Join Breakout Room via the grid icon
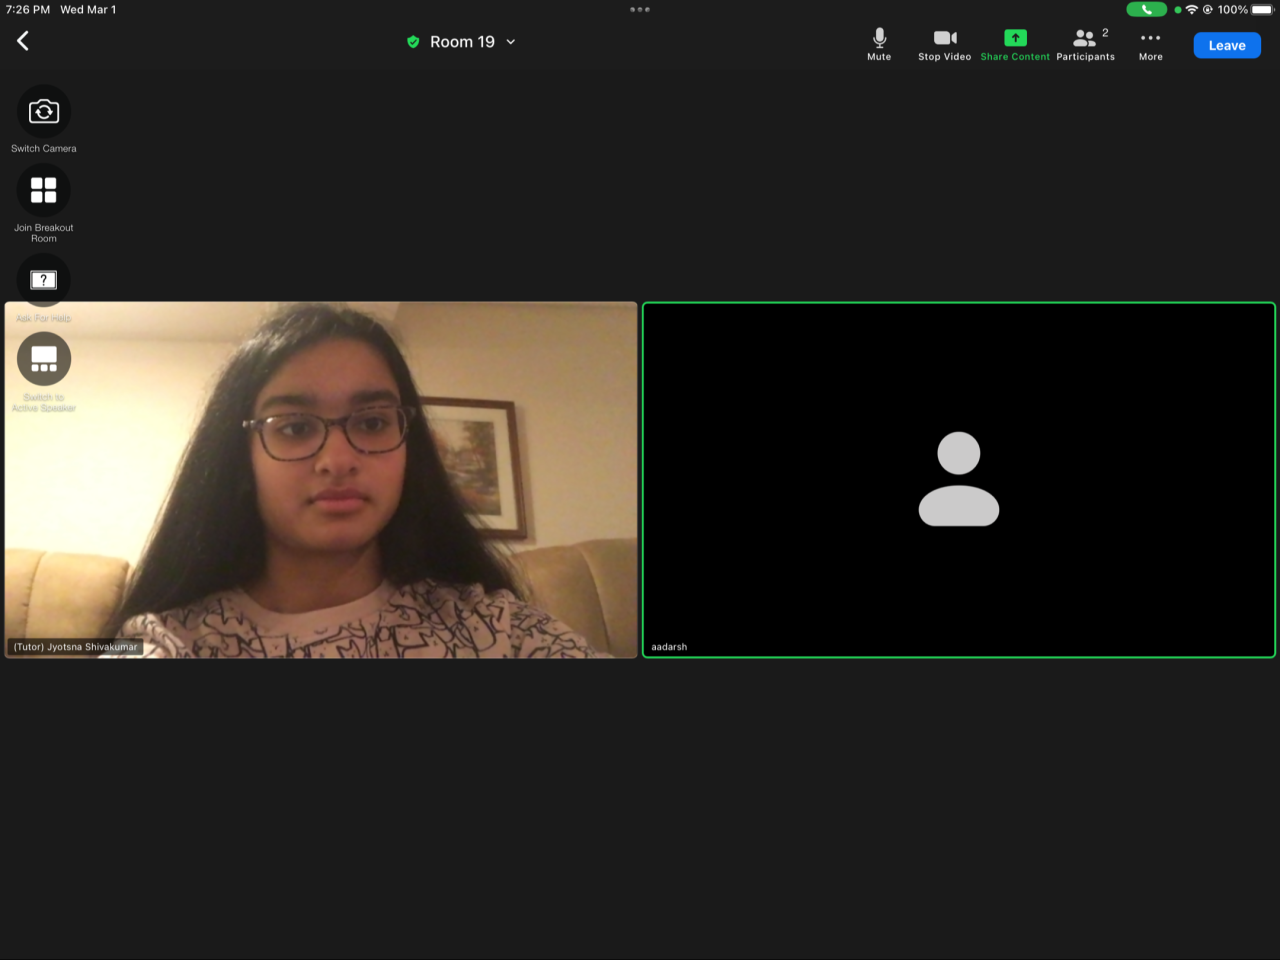 click(x=44, y=190)
